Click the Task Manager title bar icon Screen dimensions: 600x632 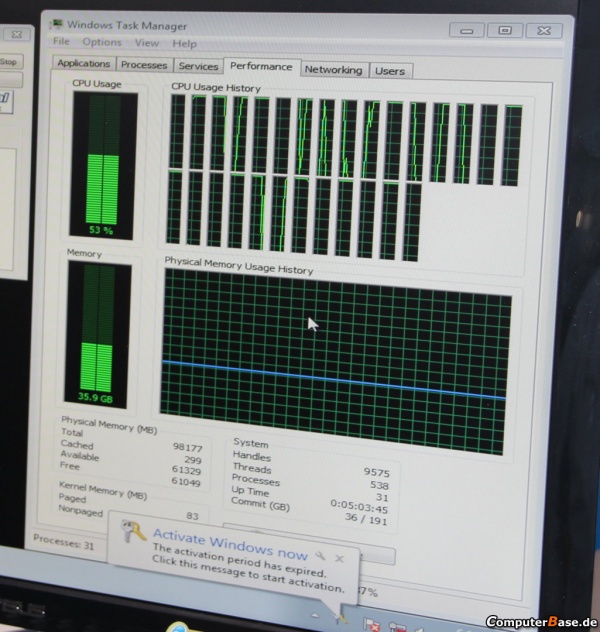[x=56, y=24]
